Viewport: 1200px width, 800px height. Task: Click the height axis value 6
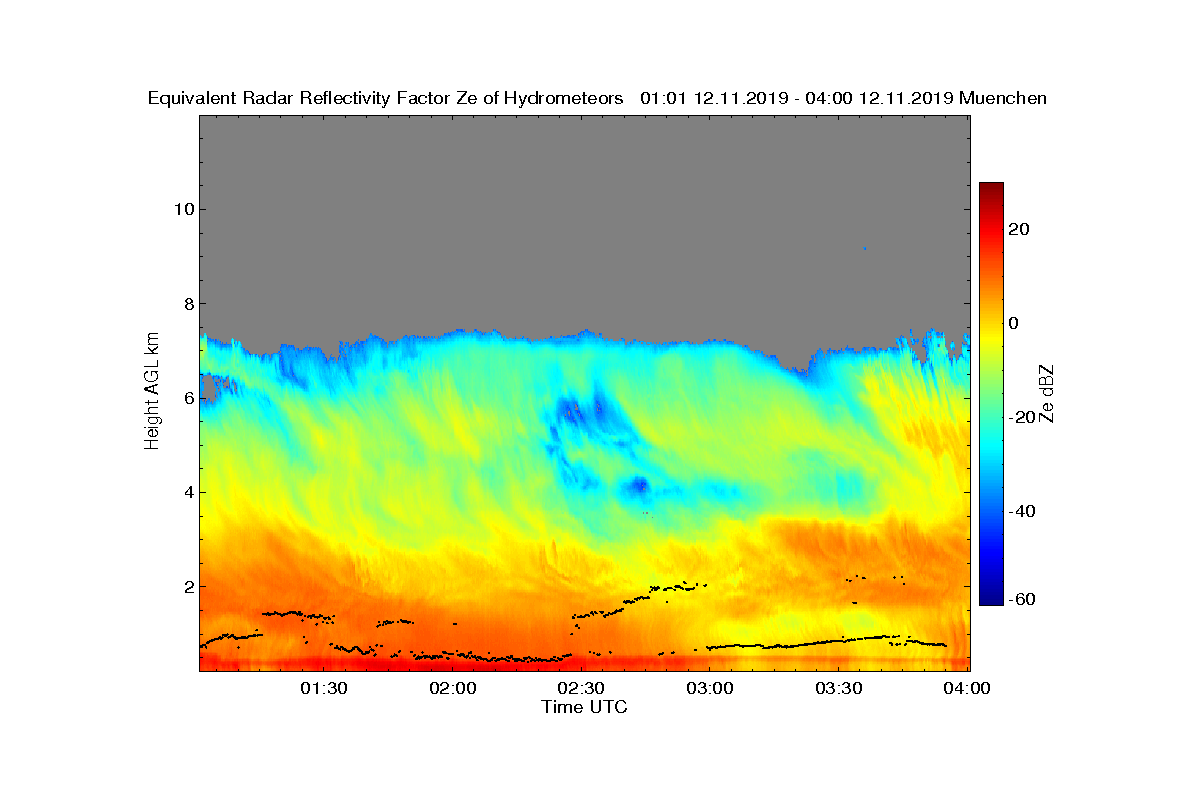pos(188,398)
